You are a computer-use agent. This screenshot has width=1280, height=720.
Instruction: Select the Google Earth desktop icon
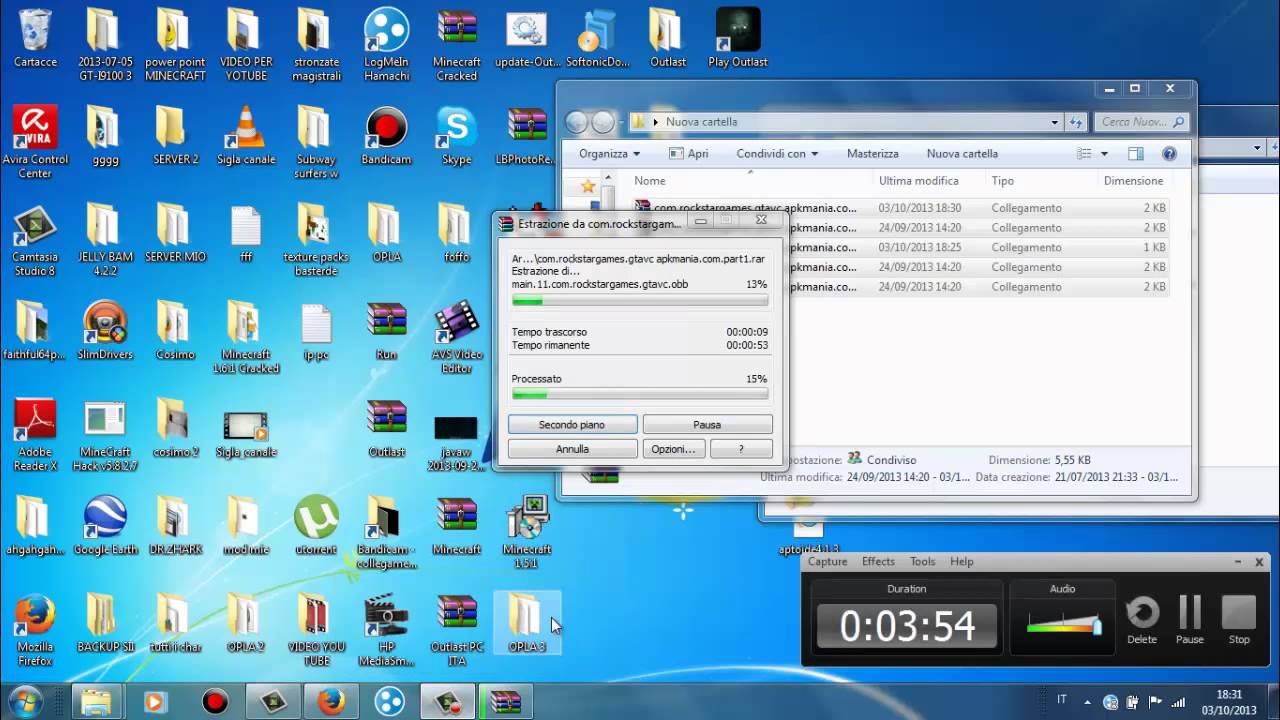point(105,526)
